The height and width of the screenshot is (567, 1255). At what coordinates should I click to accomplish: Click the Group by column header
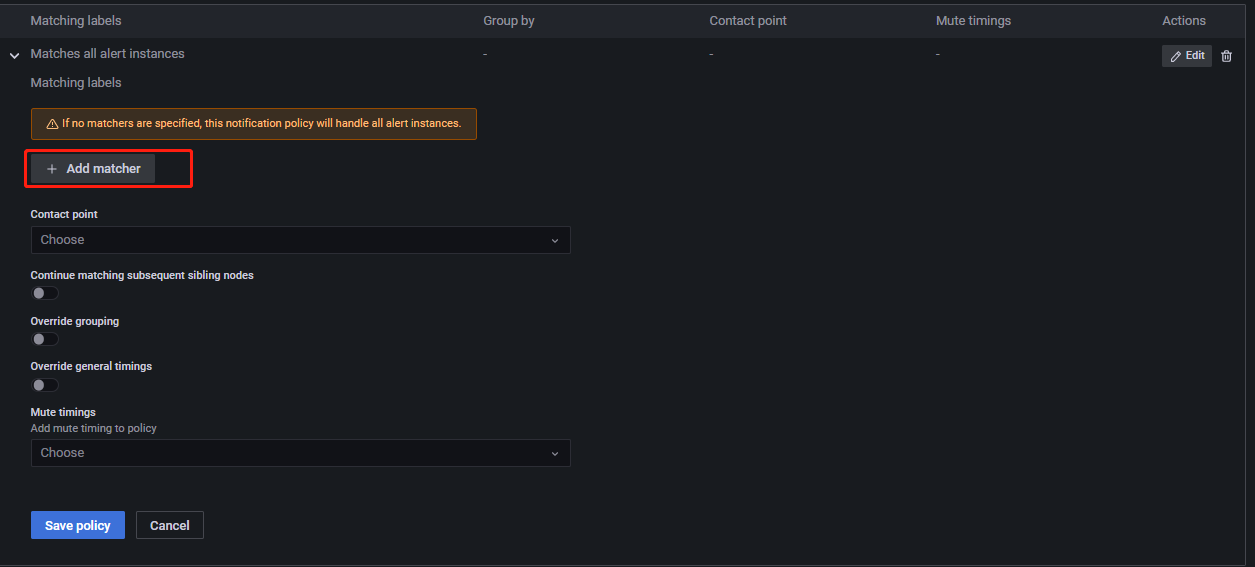pos(508,21)
